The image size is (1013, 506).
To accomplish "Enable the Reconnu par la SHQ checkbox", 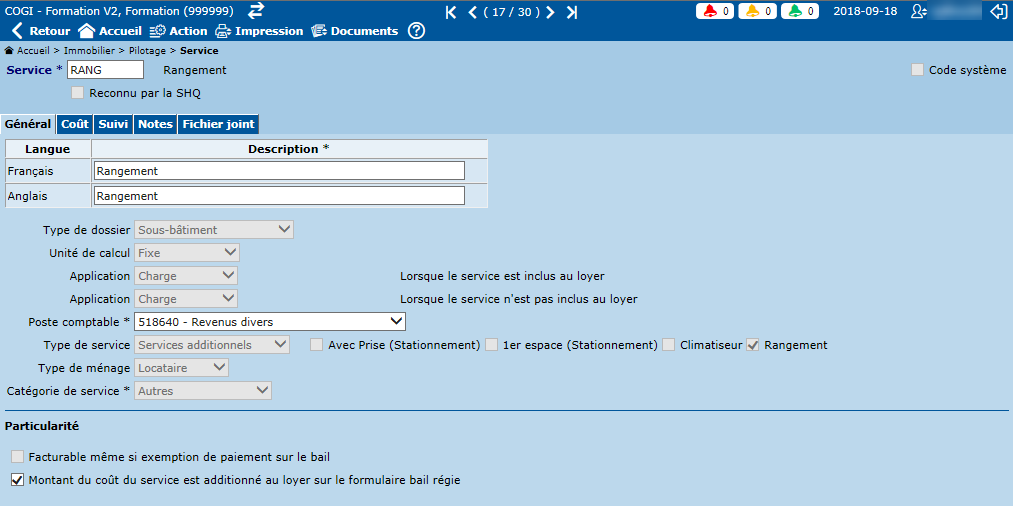I will [78, 93].
